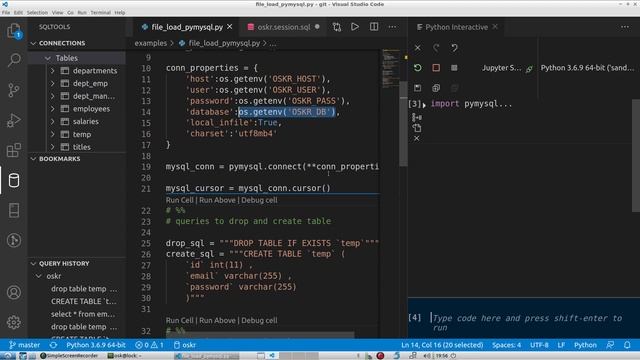This screenshot has width=640, height=360.
Task: Collapse the Tables tree node
Action: 48,58
